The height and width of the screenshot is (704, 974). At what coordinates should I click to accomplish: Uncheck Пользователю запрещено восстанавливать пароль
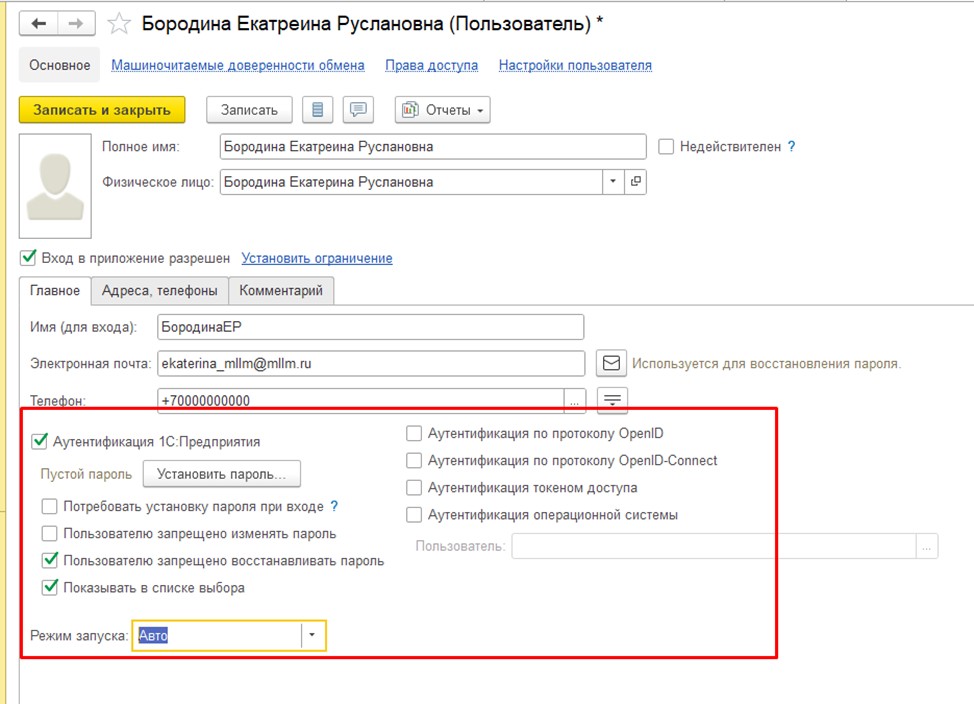[50, 560]
